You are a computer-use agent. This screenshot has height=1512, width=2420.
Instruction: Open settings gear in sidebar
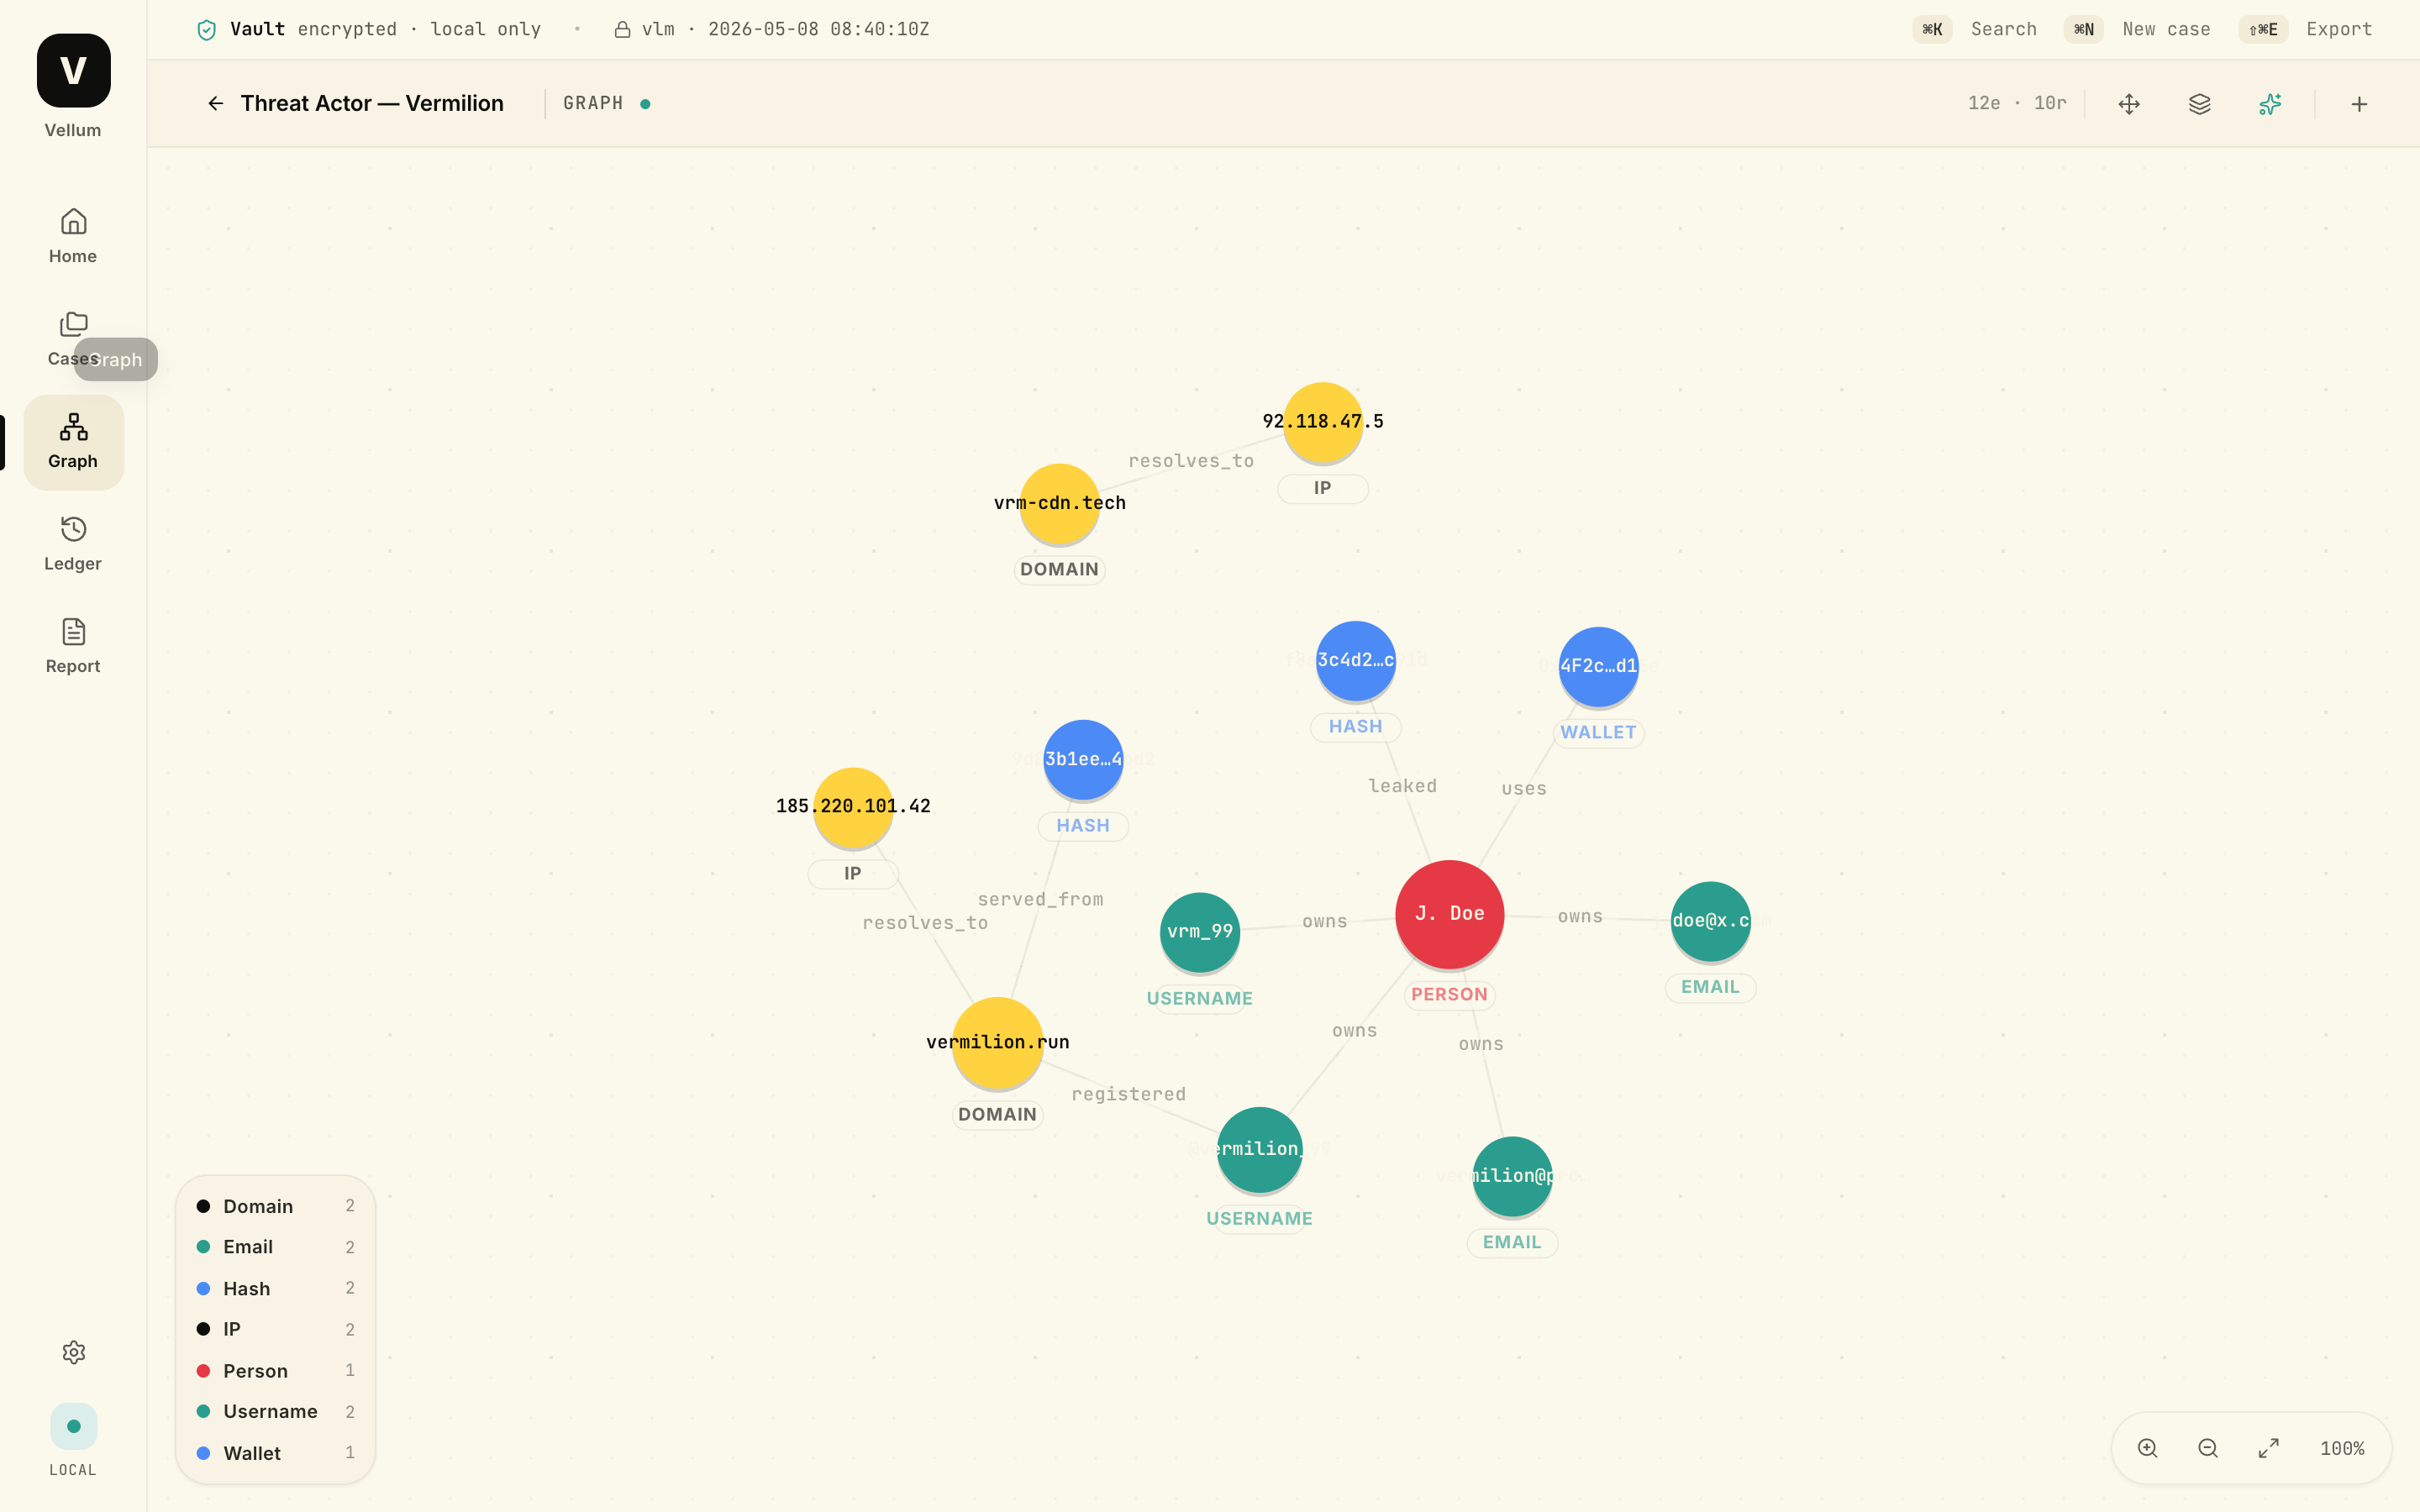(73, 1353)
